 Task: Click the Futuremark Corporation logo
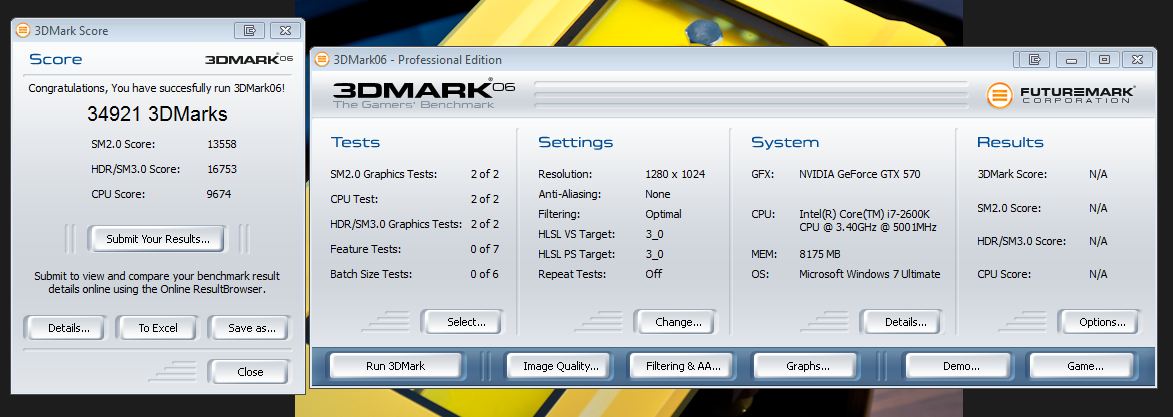(1060, 95)
